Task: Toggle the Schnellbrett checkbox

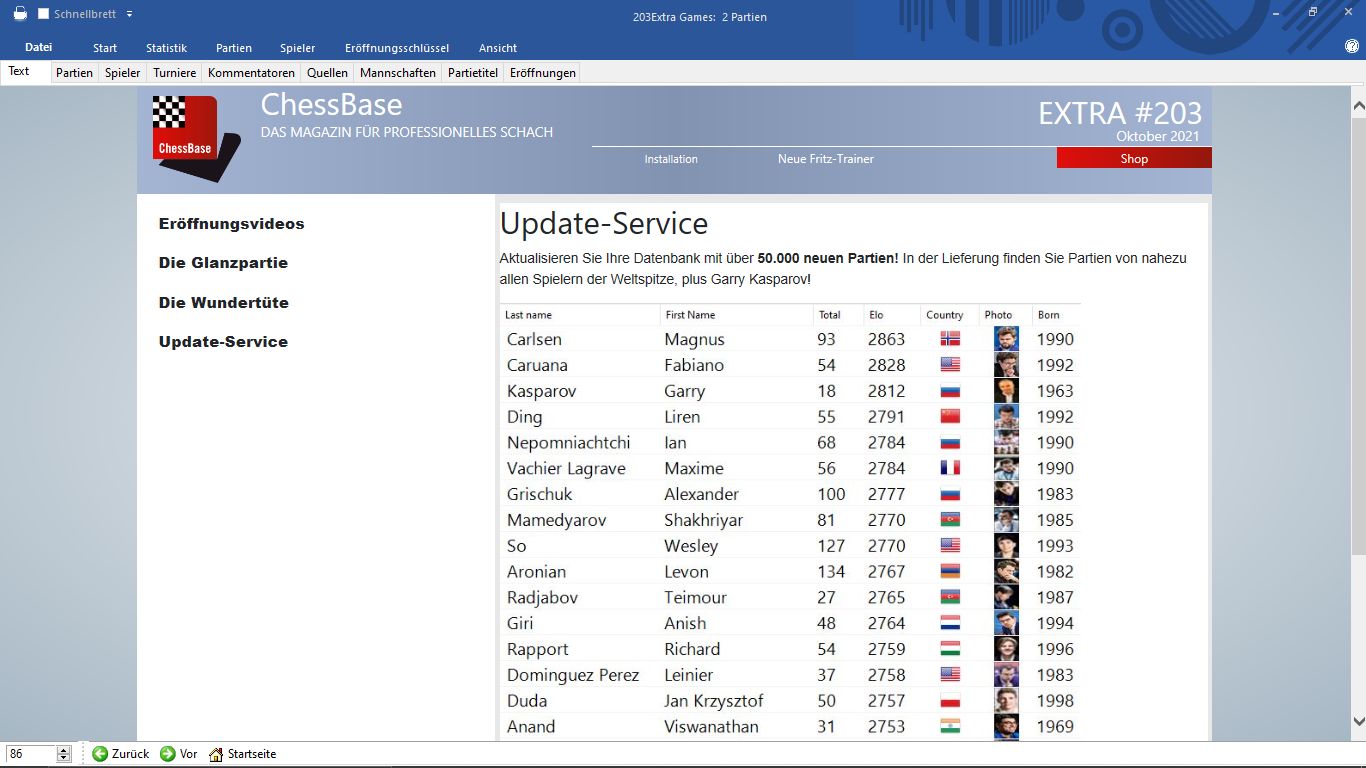Action: click(x=43, y=14)
